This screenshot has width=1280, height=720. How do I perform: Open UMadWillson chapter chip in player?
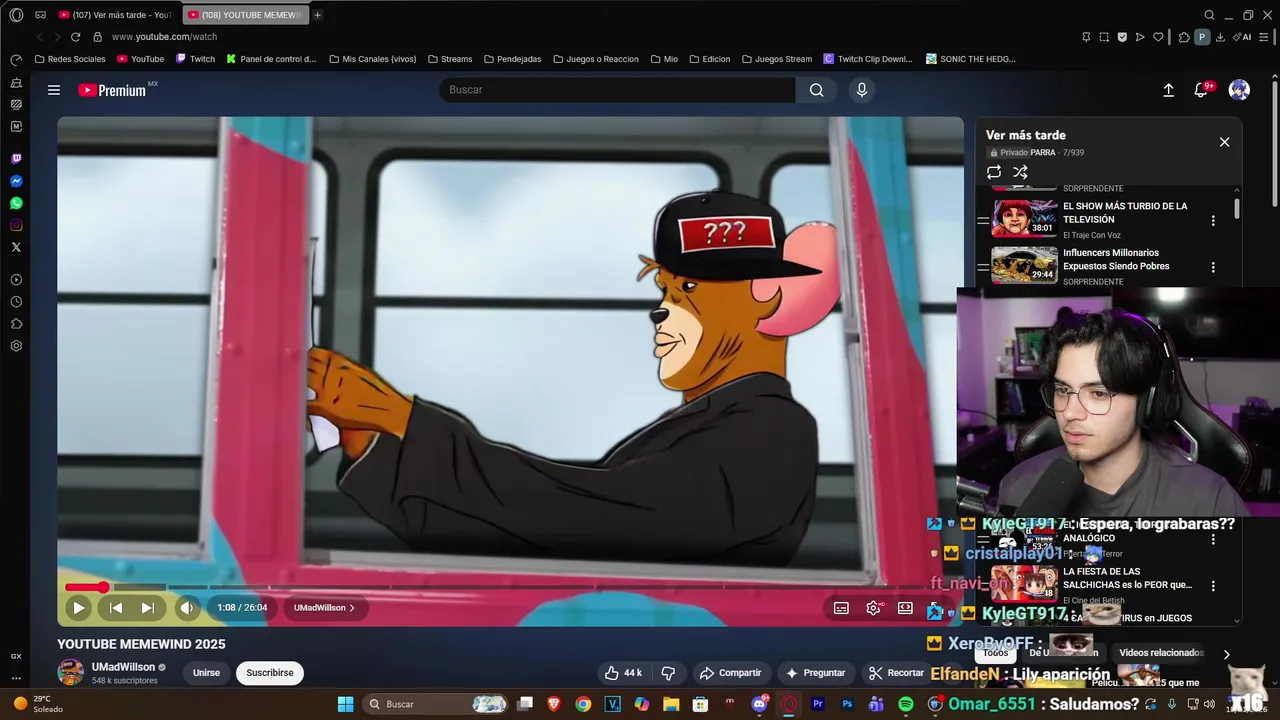point(324,608)
